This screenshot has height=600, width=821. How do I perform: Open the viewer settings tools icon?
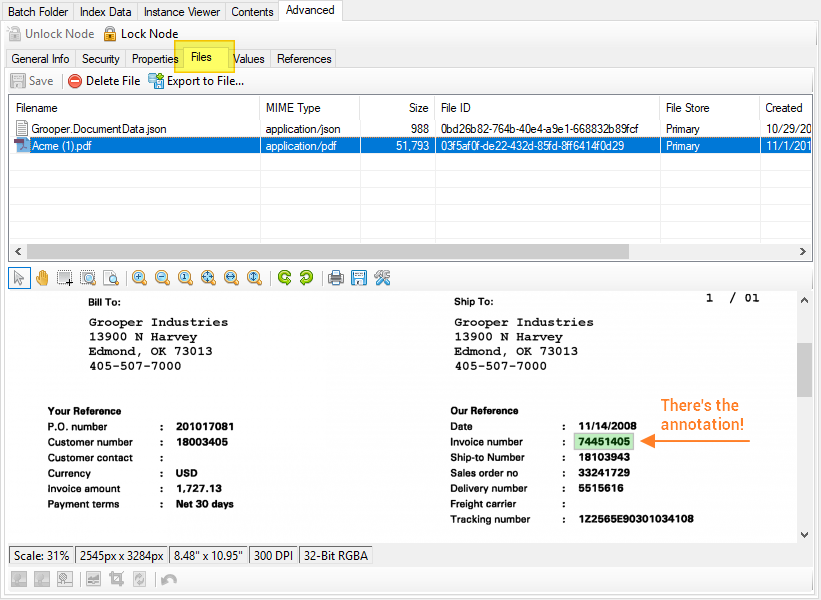tap(382, 278)
